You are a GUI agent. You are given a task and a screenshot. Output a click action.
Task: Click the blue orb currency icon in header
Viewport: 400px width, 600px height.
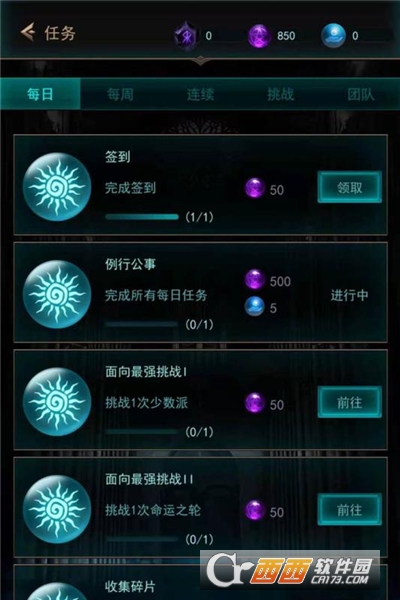[333, 36]
